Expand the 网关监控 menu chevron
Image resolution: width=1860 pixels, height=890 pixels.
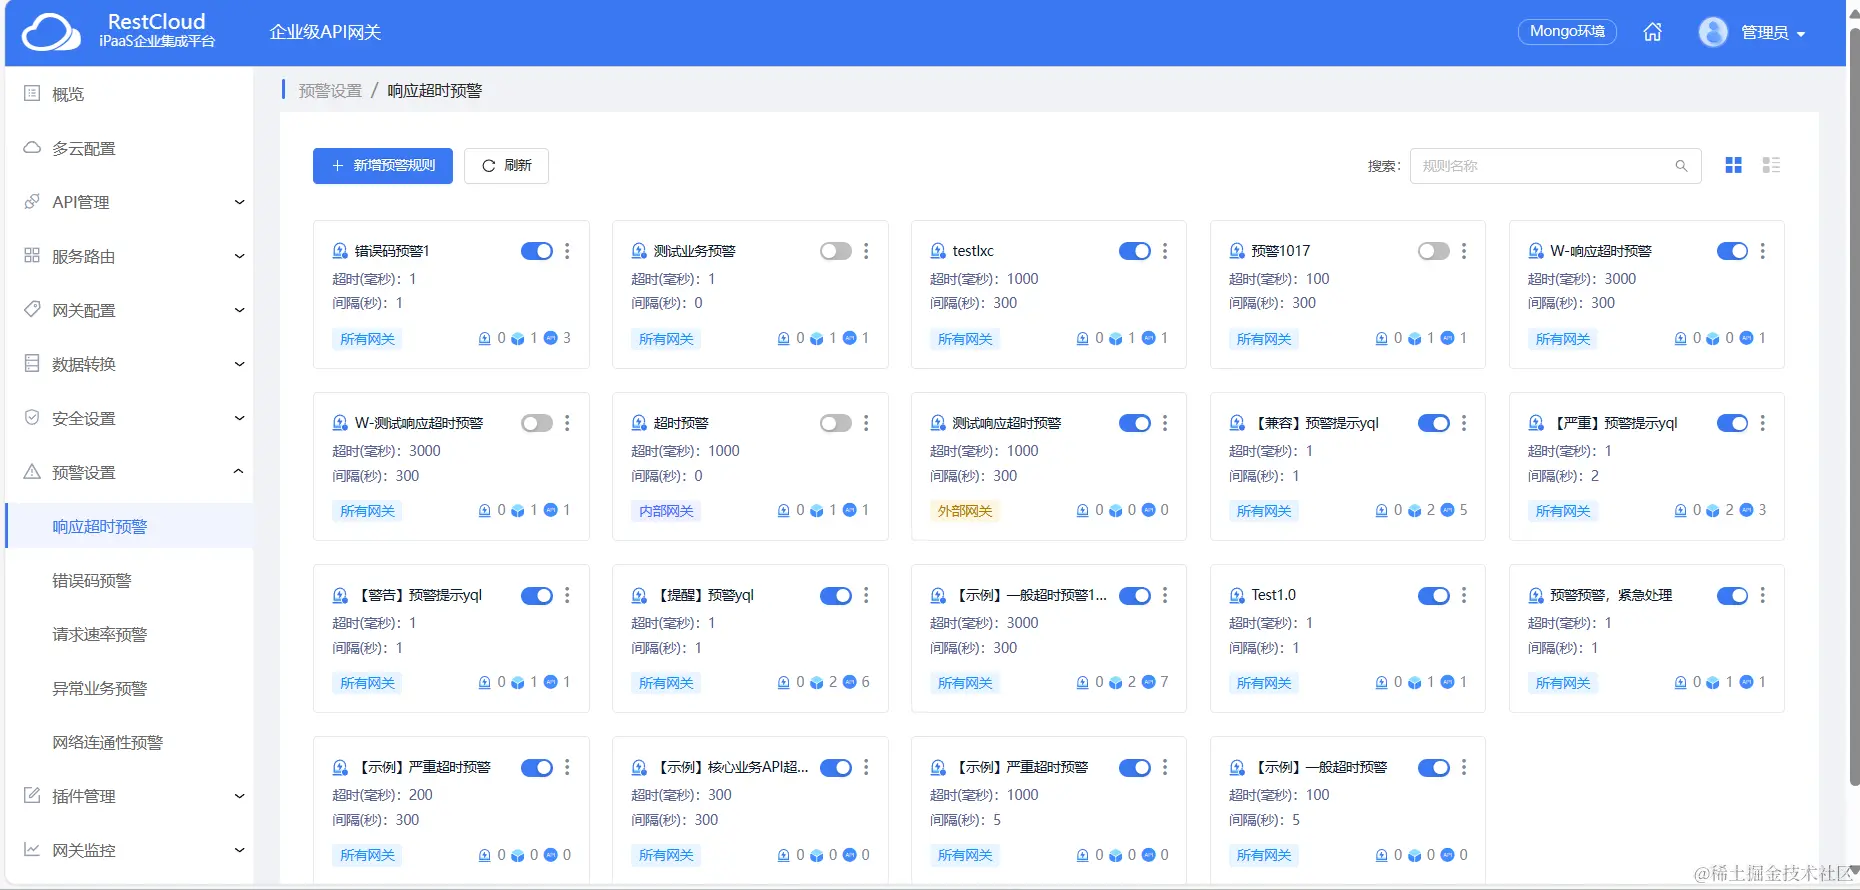239,850
